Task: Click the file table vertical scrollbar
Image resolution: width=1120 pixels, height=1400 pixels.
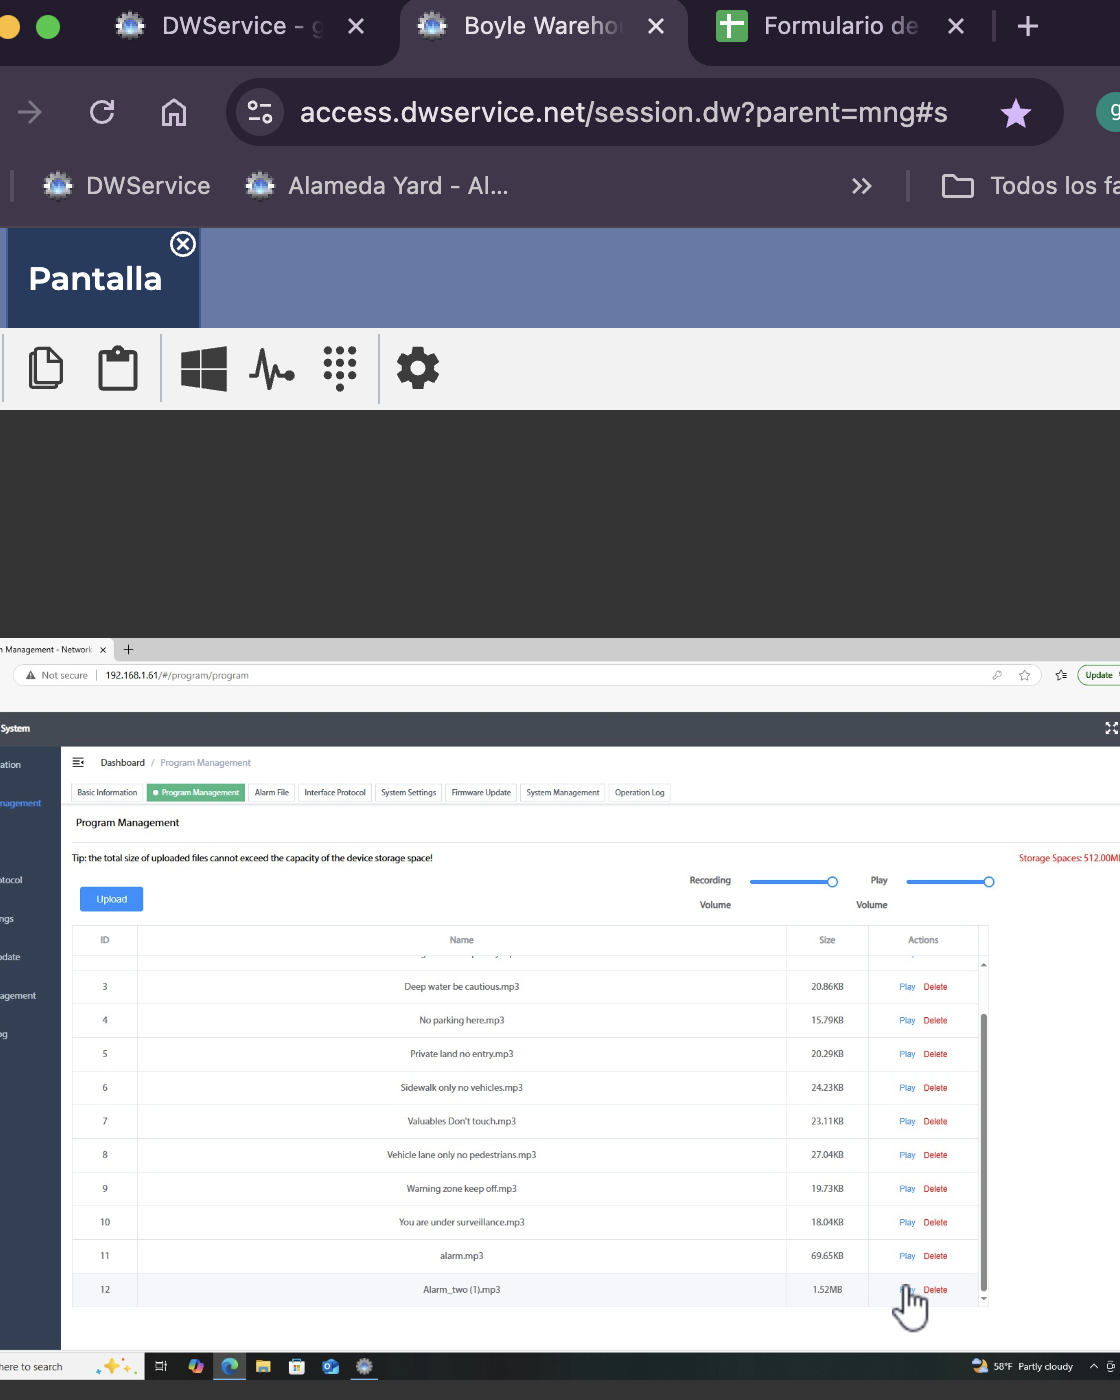Action: click(984, 1152)
